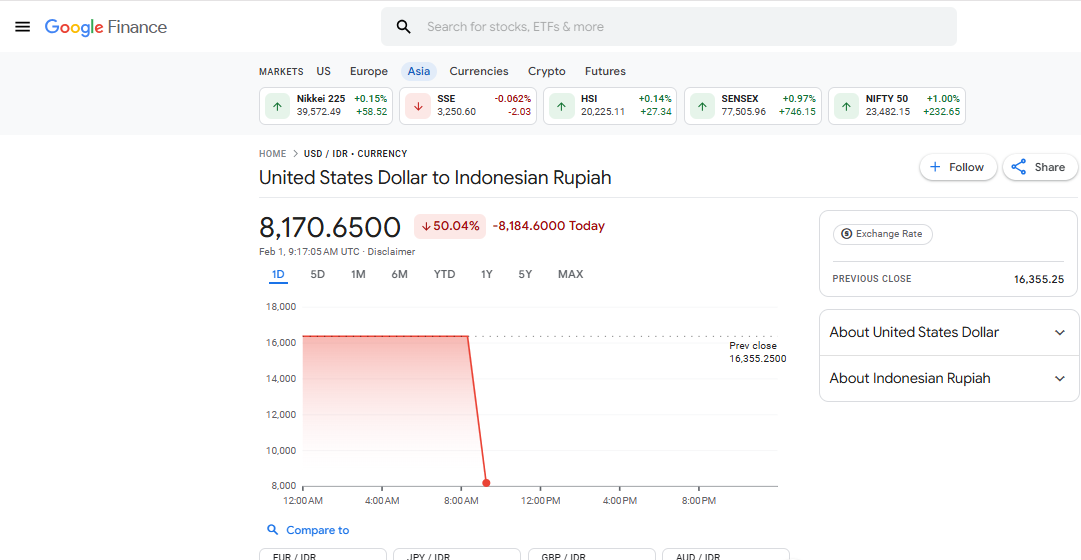This screenshot has height=560, width=1081.
Task: Click the Google Finance logo
Action: click(x=106, y=27)
